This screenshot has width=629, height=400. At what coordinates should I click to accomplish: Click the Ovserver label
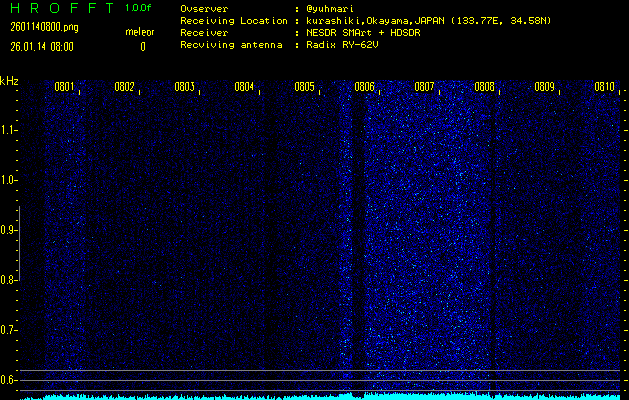pos(204,9)
